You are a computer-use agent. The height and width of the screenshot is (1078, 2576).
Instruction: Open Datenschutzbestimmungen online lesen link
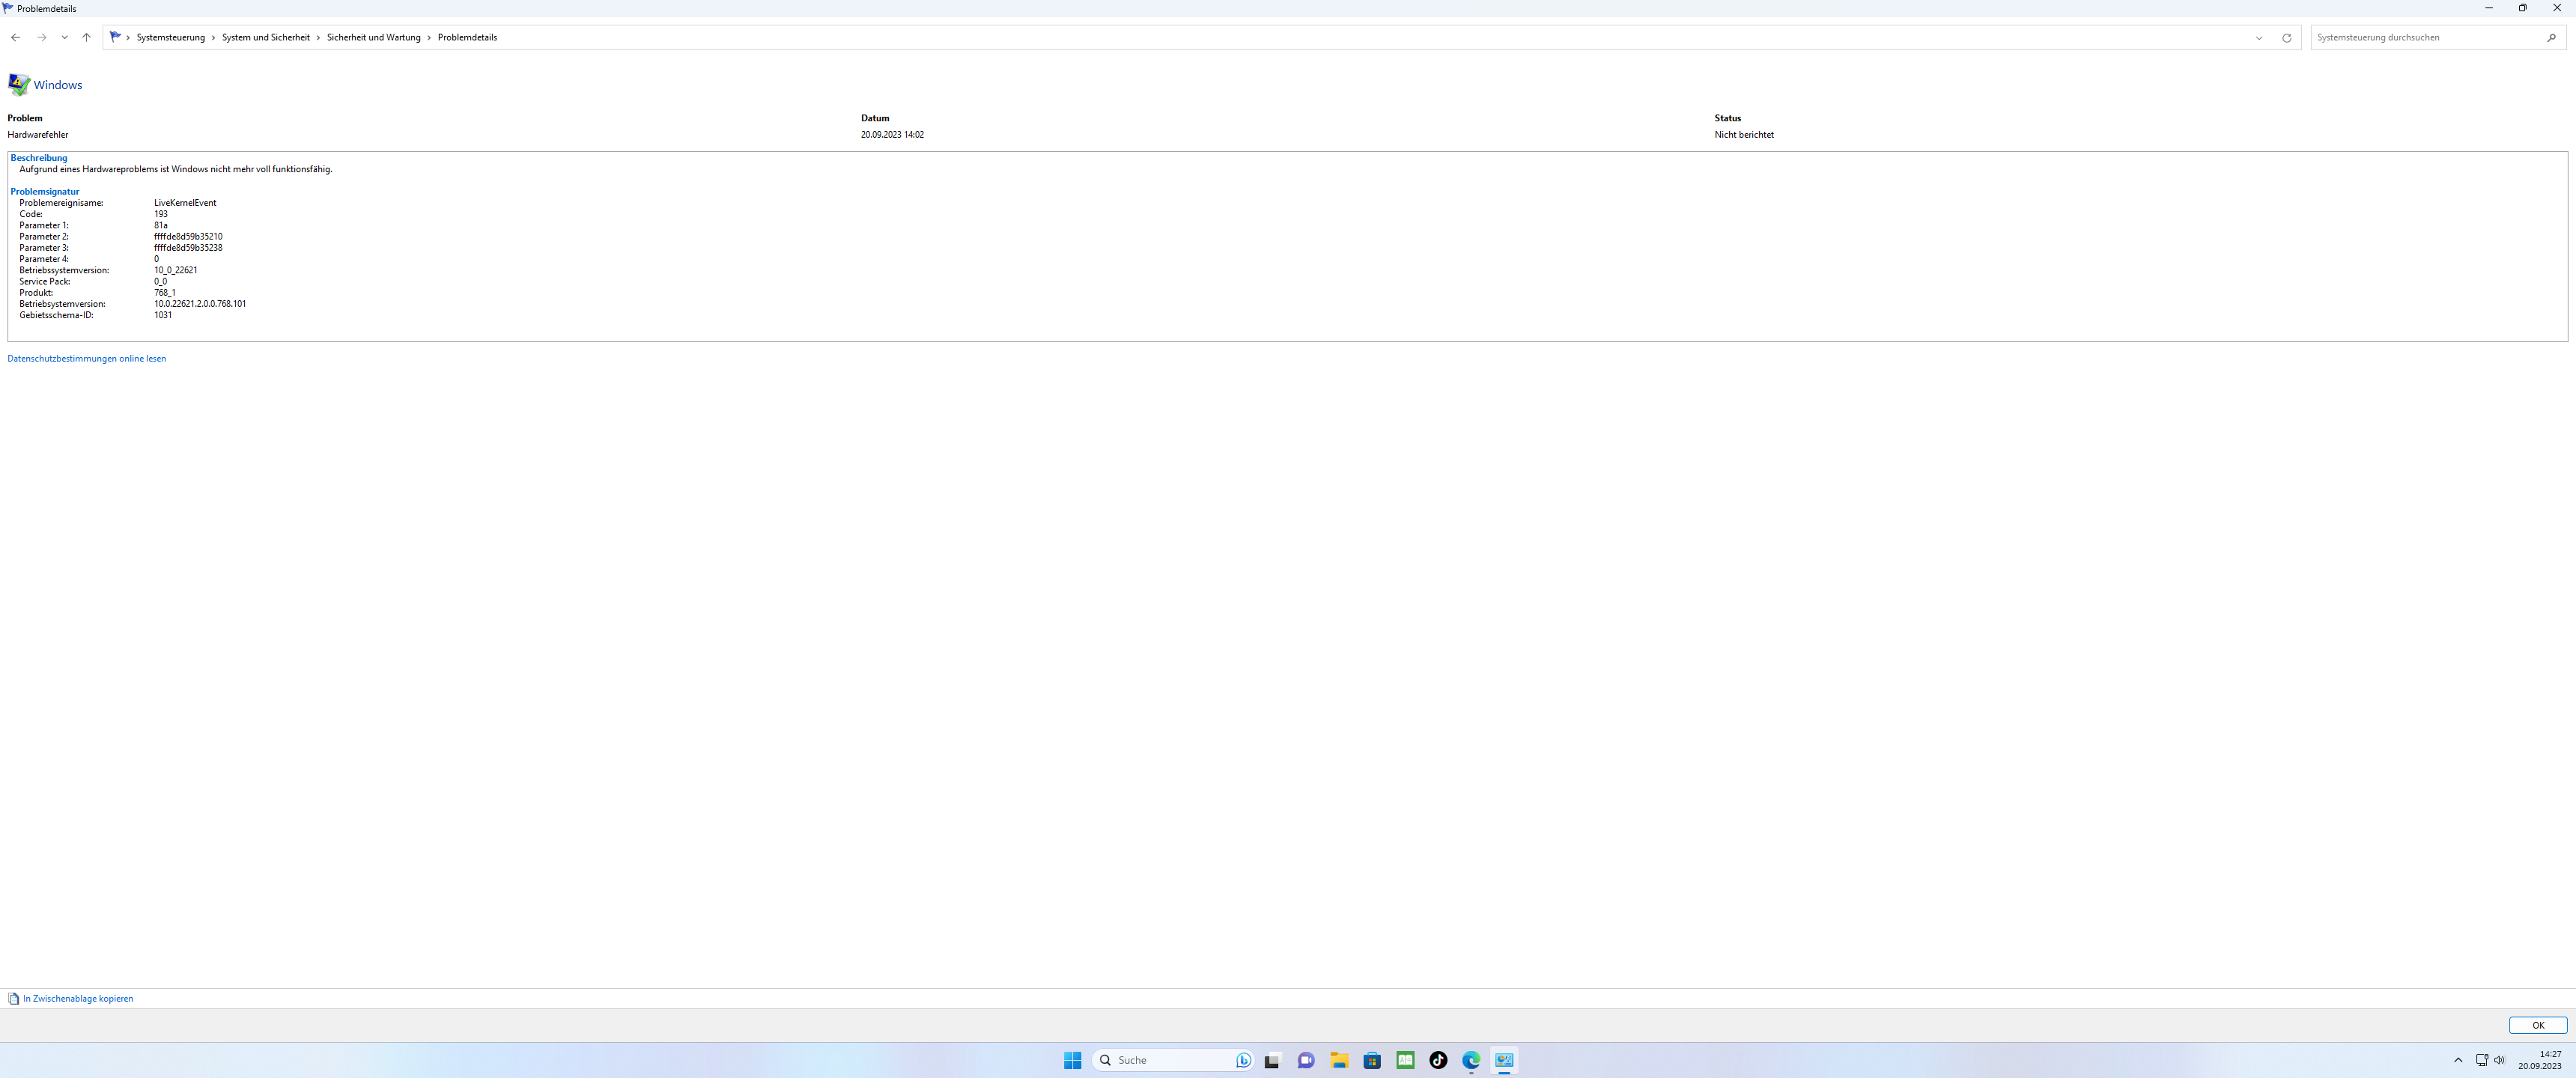(x=86, y=358)
